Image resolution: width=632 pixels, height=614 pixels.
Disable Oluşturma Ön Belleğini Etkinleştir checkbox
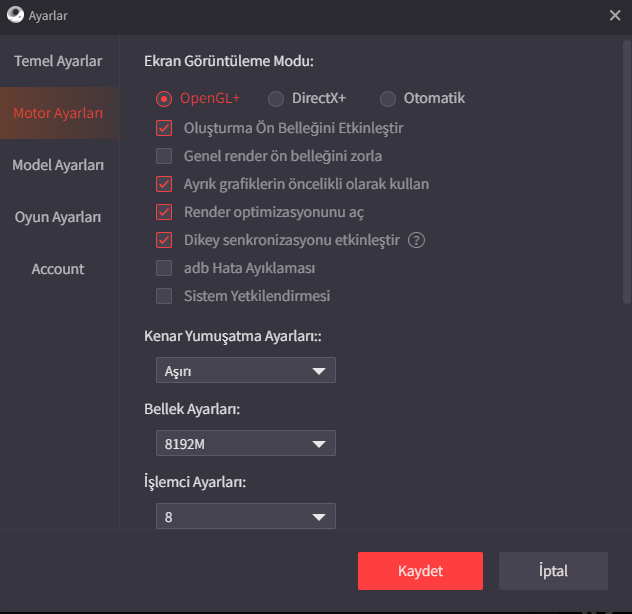[x=165, y=128]
